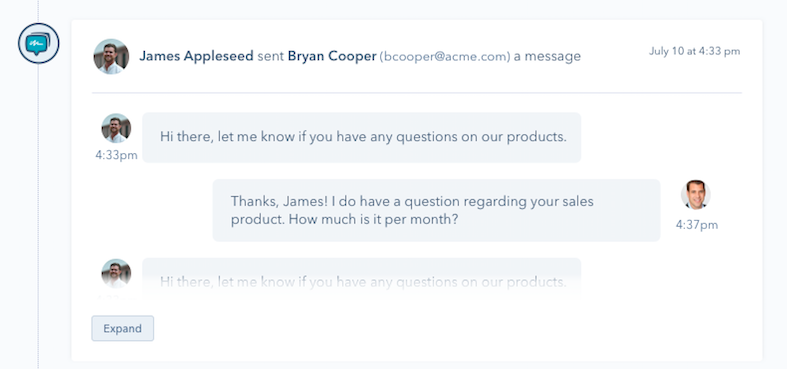Open Bryan Cooper contact name link

[x=332, y=56]
